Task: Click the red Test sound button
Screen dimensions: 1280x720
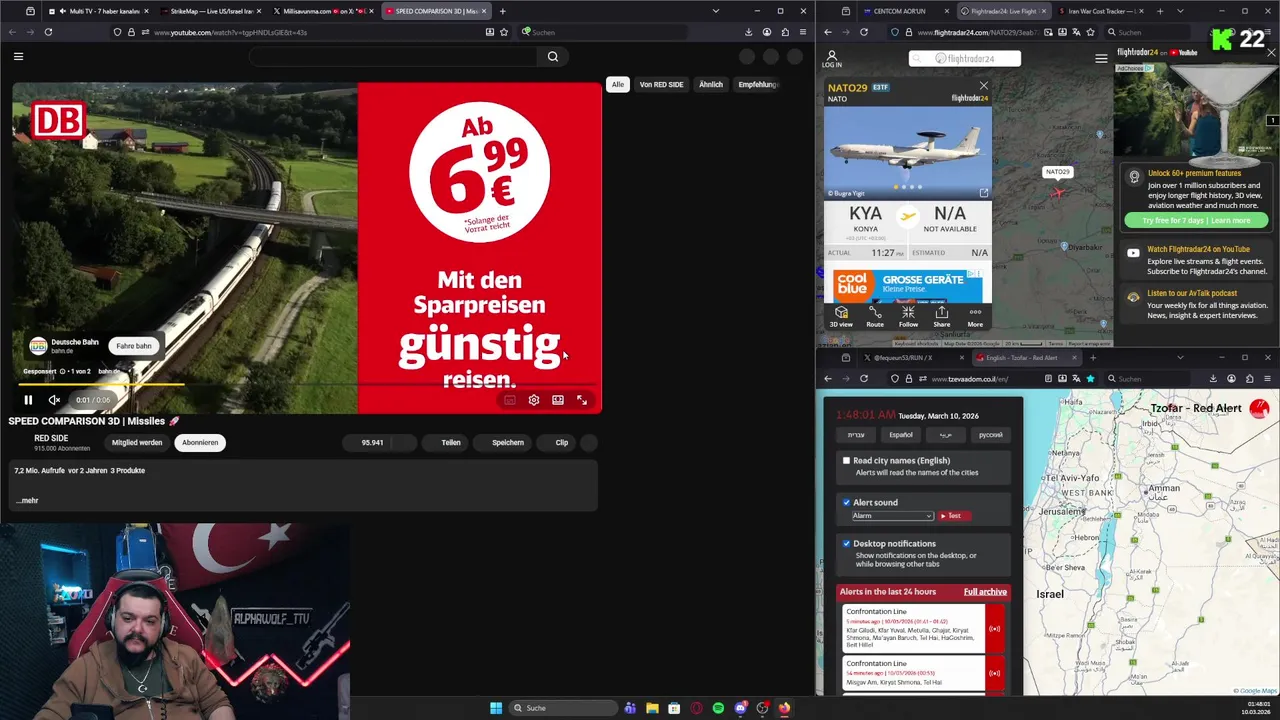Action: 954,516
